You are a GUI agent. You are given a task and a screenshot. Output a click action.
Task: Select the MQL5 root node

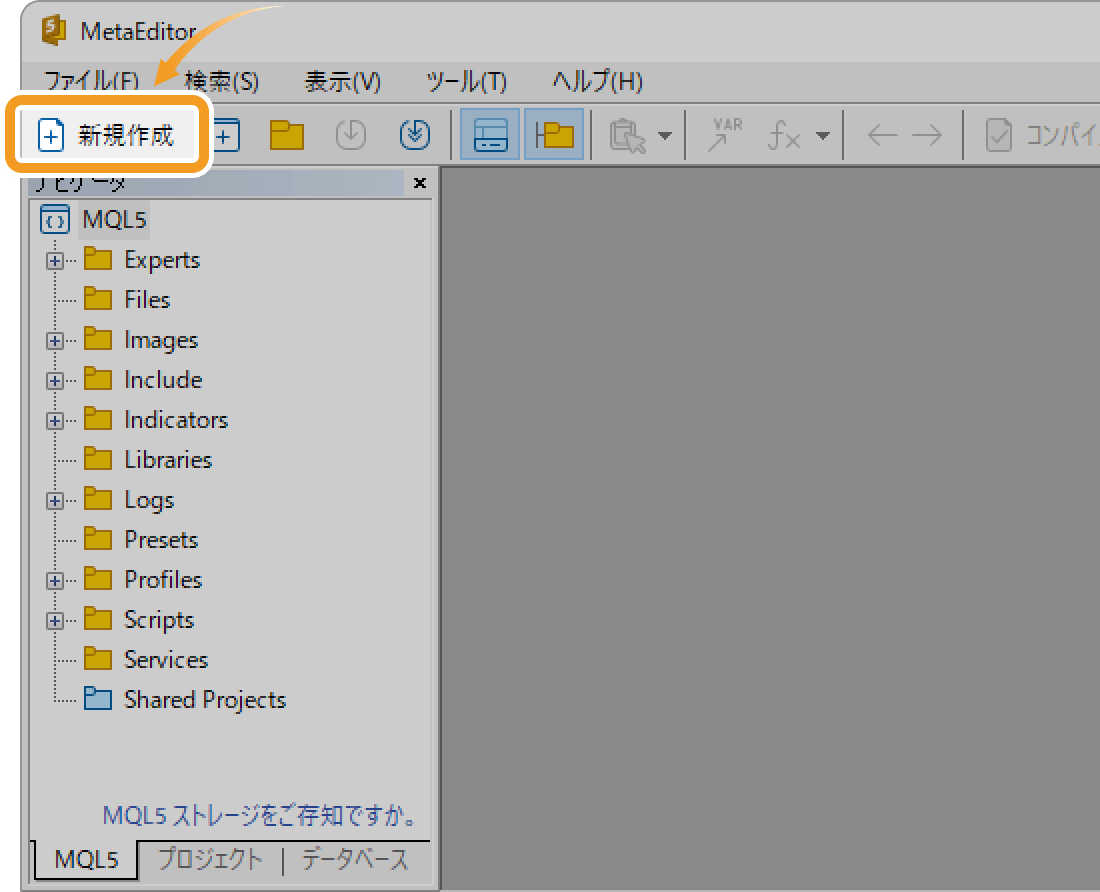[x=114, y=219]
